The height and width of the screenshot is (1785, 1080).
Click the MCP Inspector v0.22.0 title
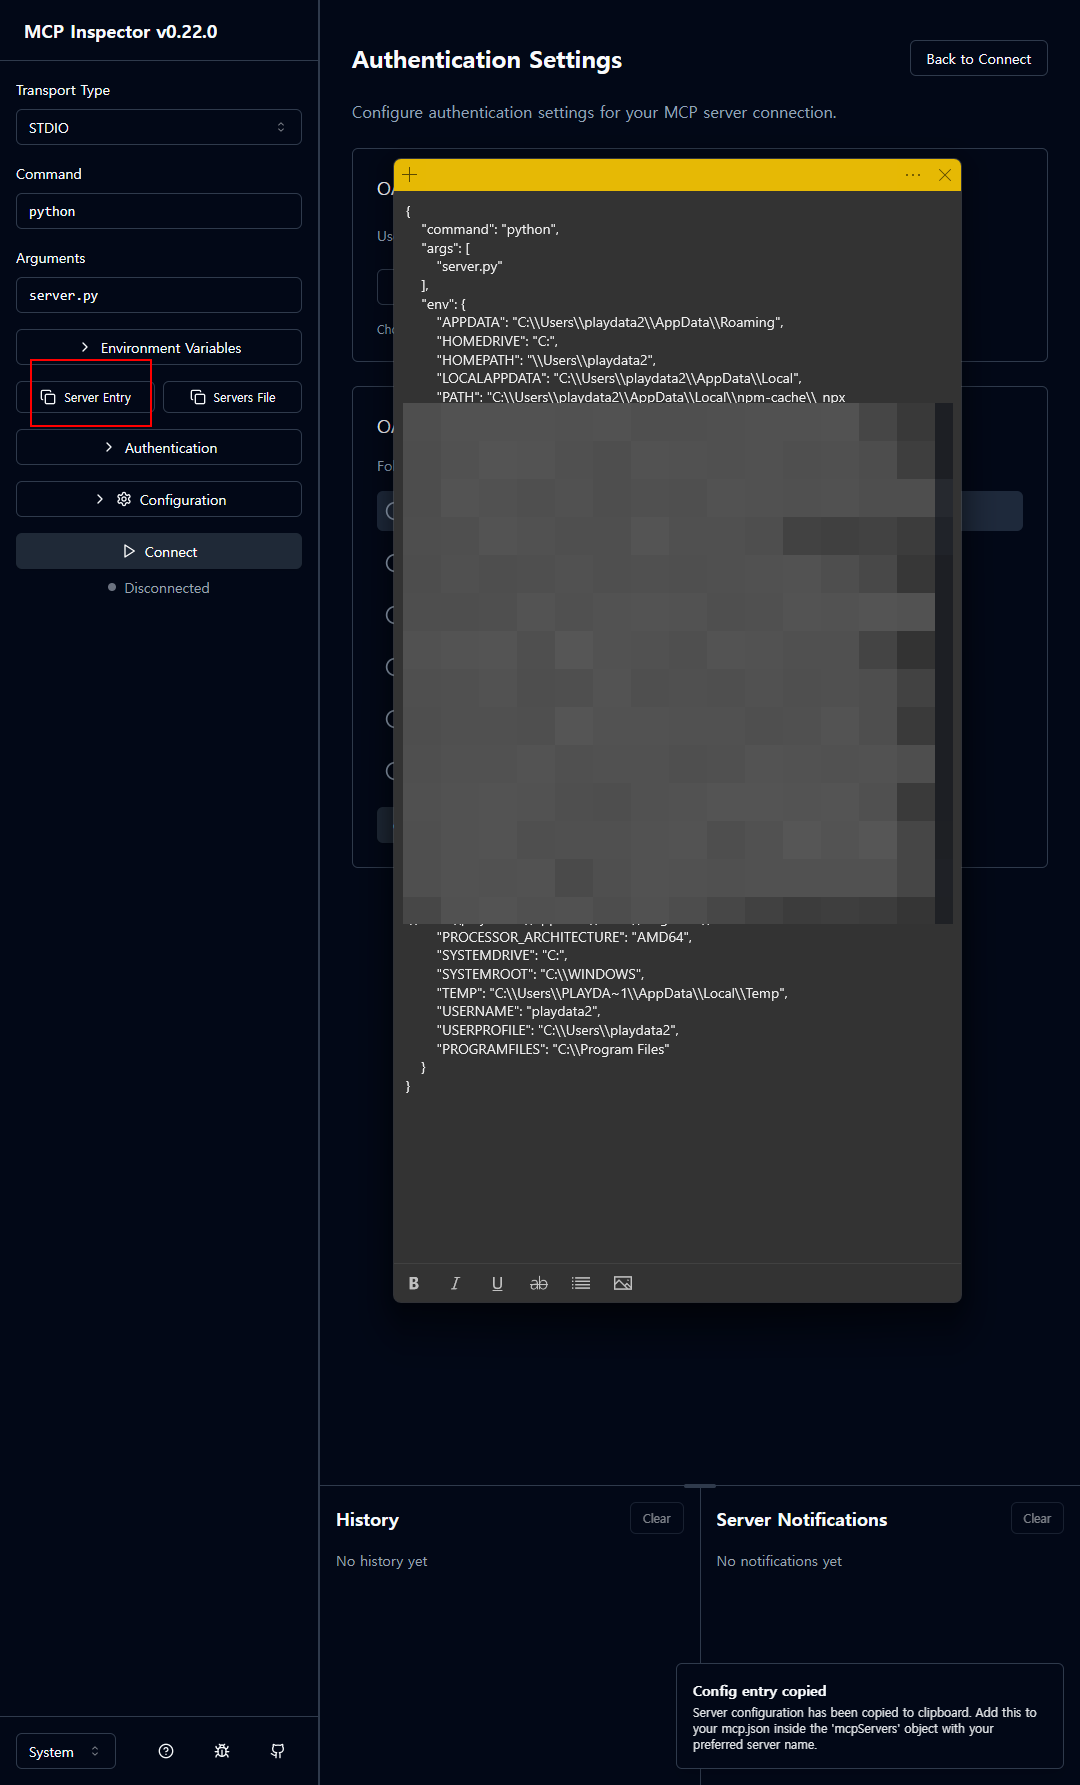[x=121, y=31]
